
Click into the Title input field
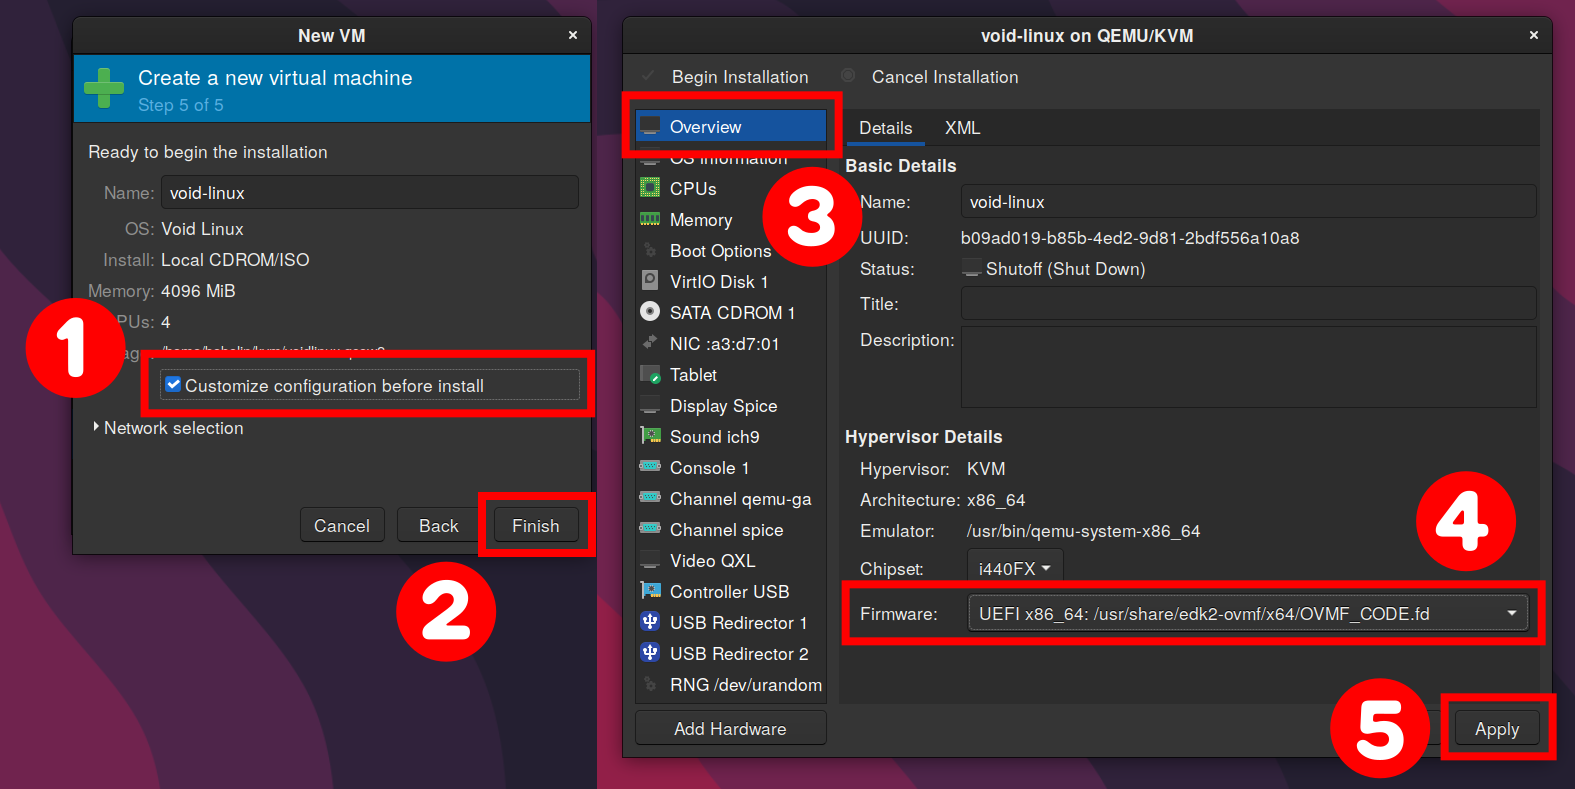click(x=1248, y=303)
